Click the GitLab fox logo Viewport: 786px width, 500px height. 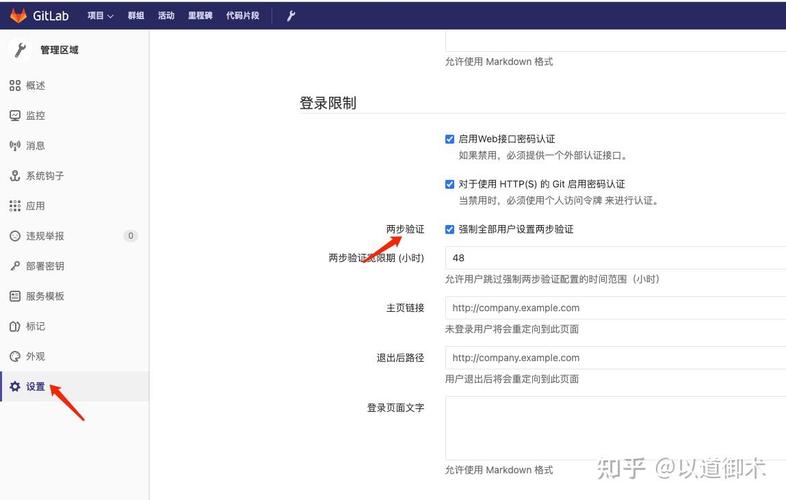point(19,15)
